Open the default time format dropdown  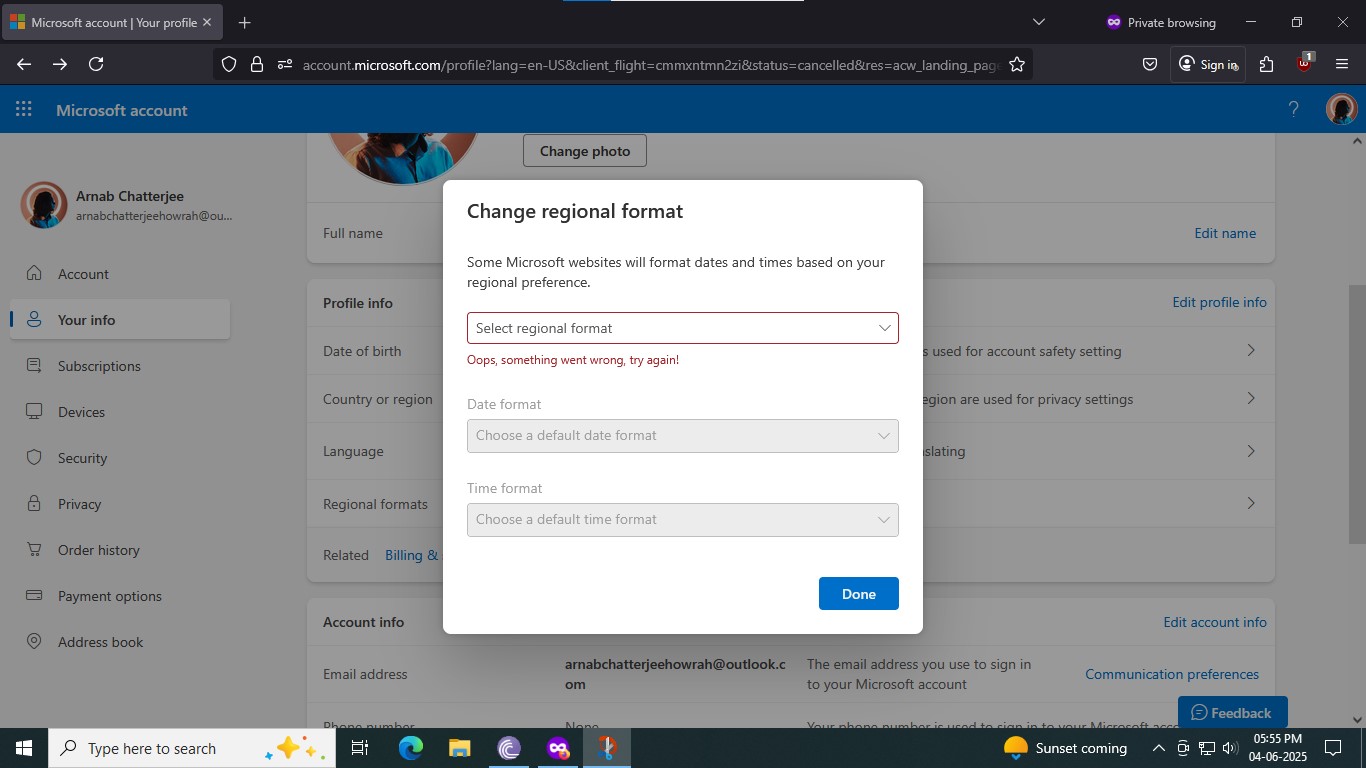click(682, 519)
